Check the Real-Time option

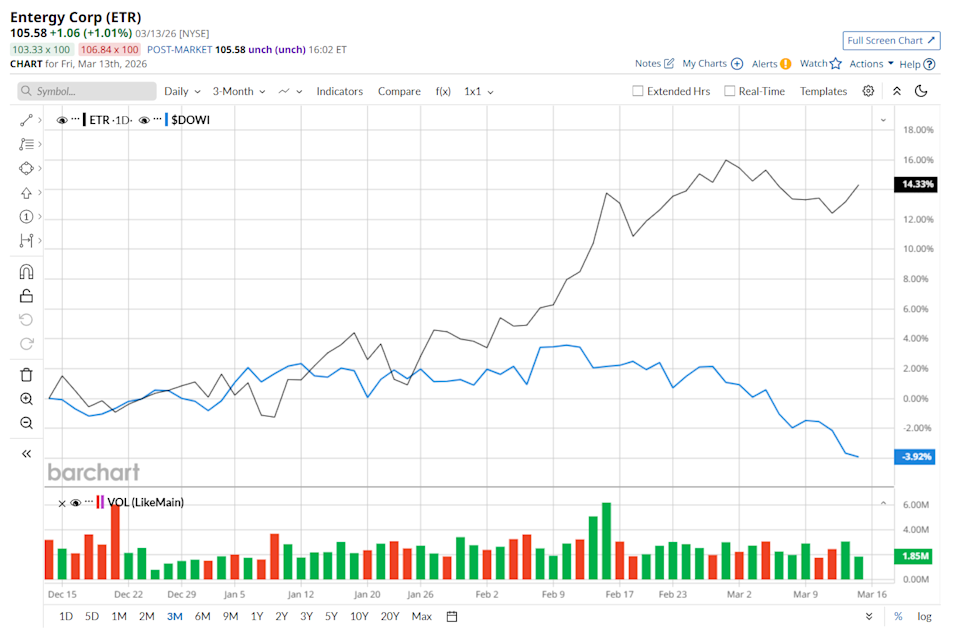tap(730, 91)
